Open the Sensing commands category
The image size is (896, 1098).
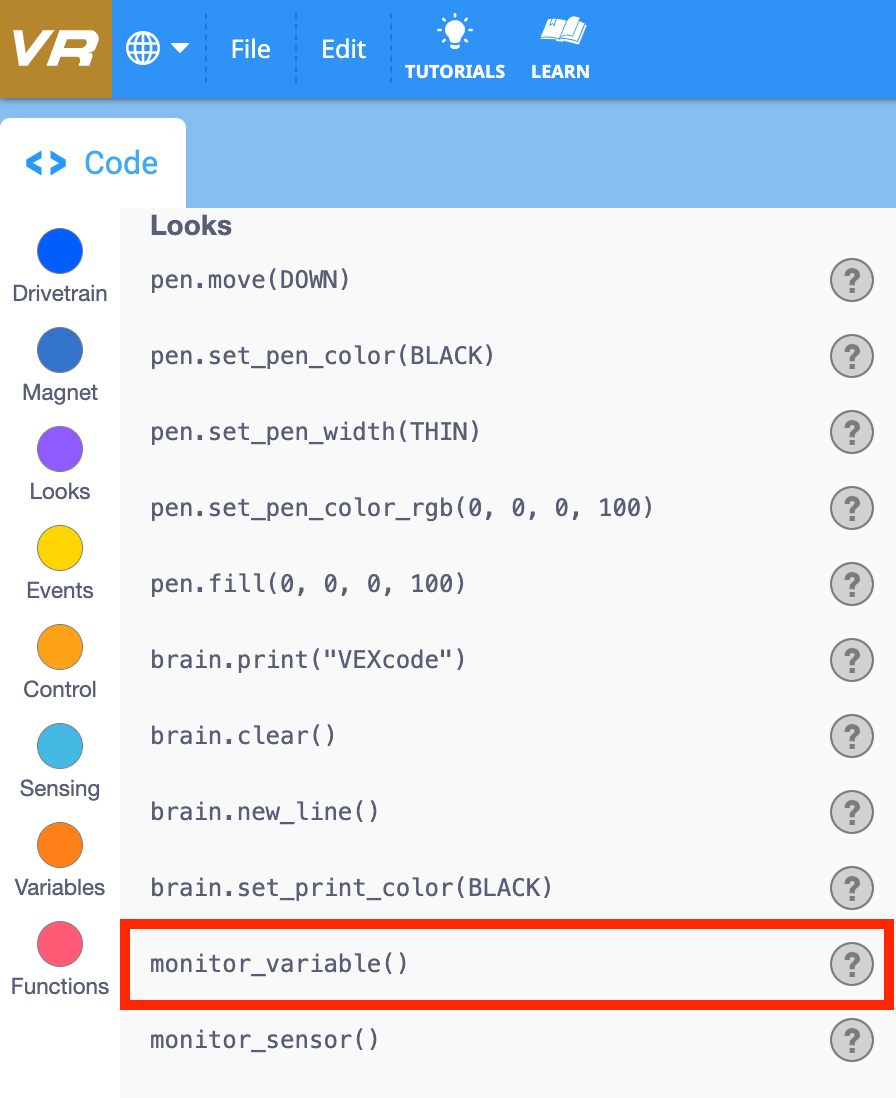click(x=59, y=746)
